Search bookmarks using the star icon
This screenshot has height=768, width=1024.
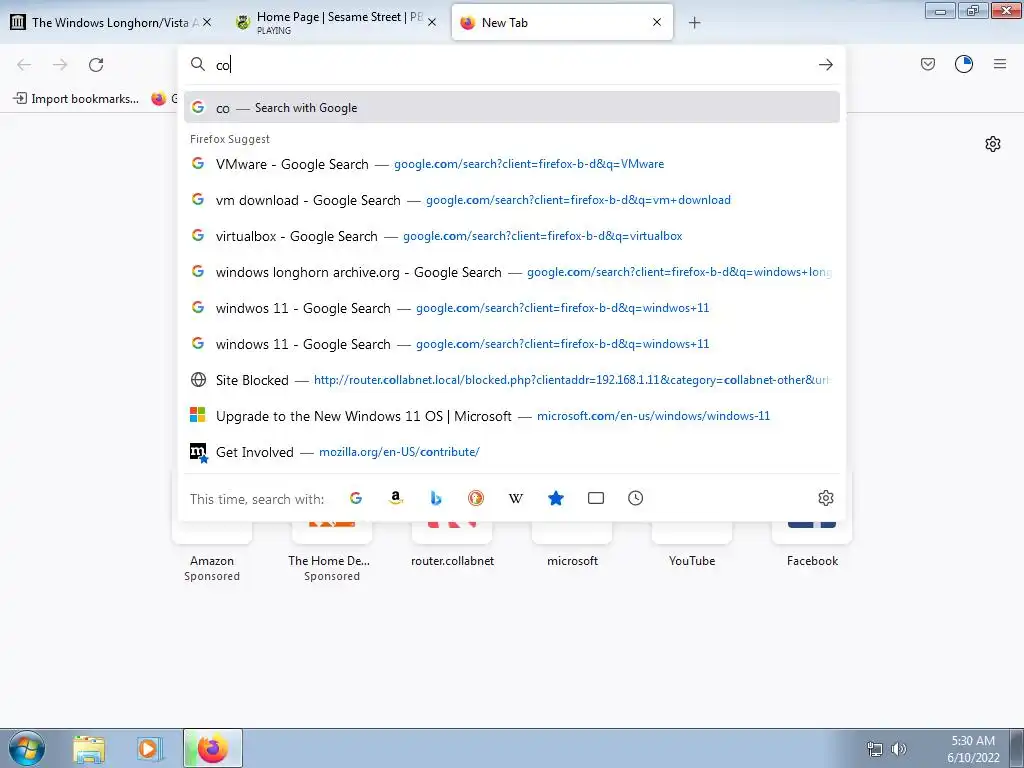click(x=556, y=498)
